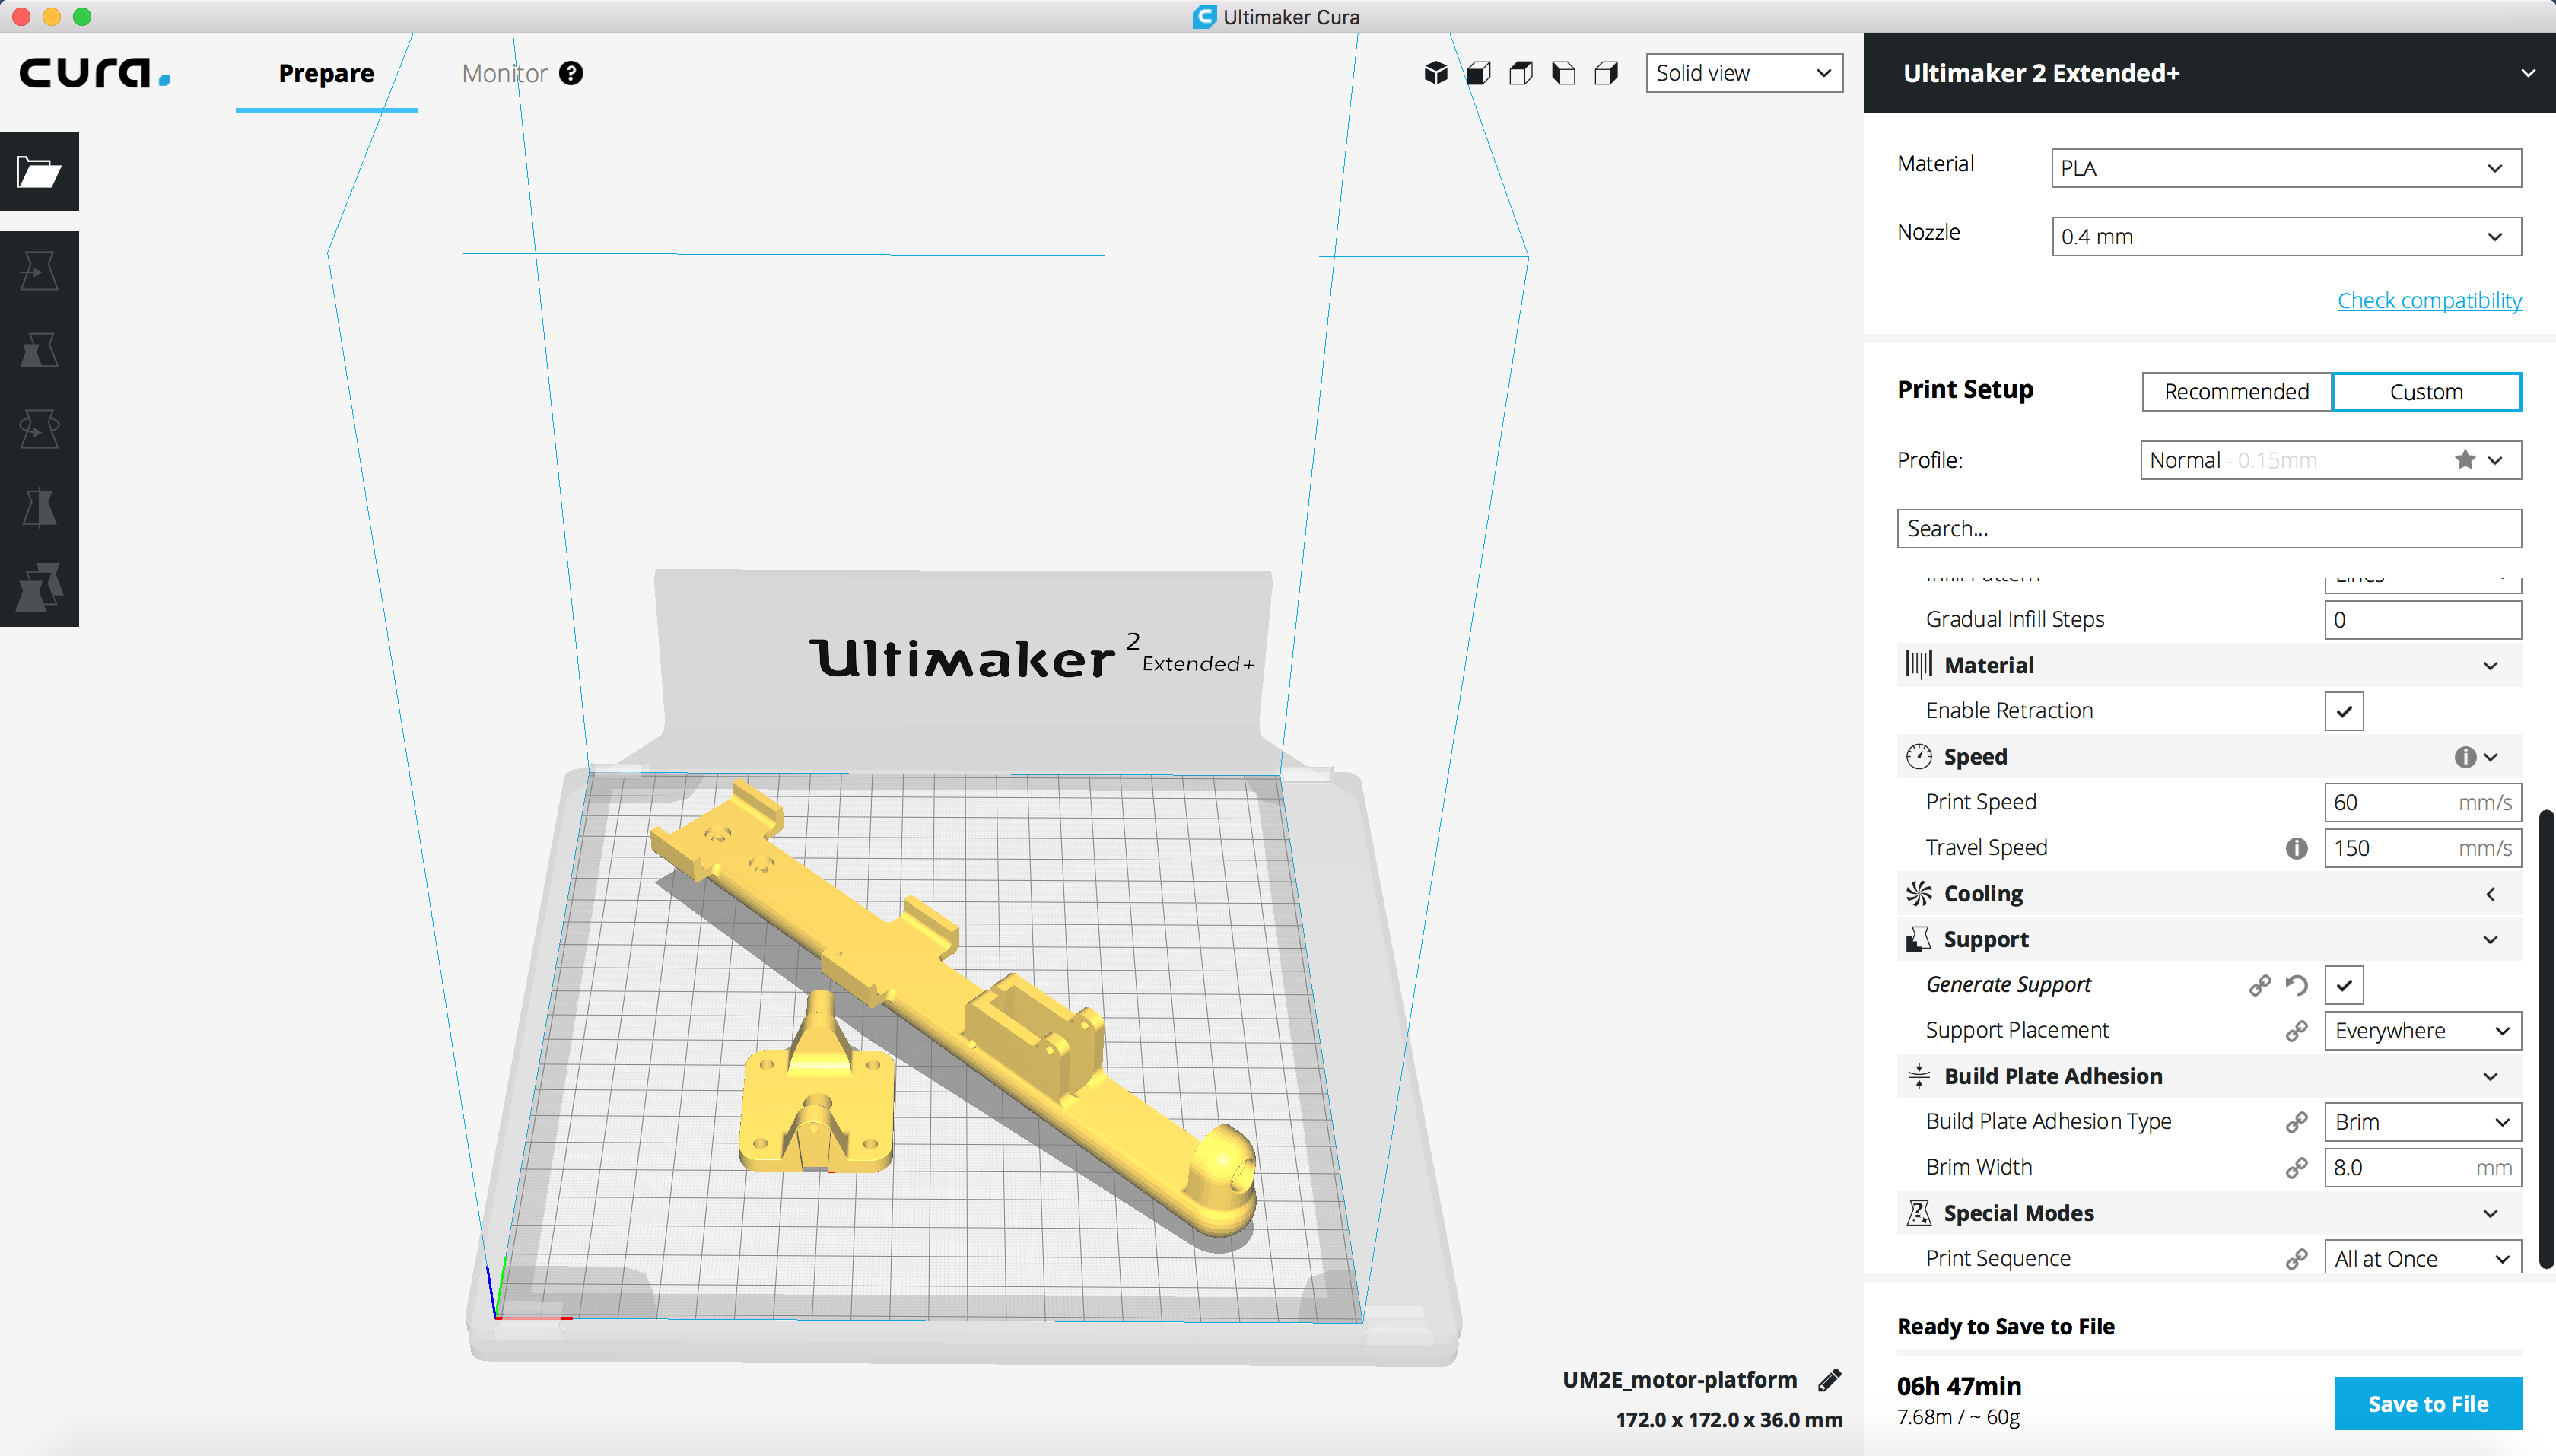Image resolution: width=2556 pixels, height=1456 pixels.
Task: Click the info icon on Speed header
Action: click(2465, 757)
